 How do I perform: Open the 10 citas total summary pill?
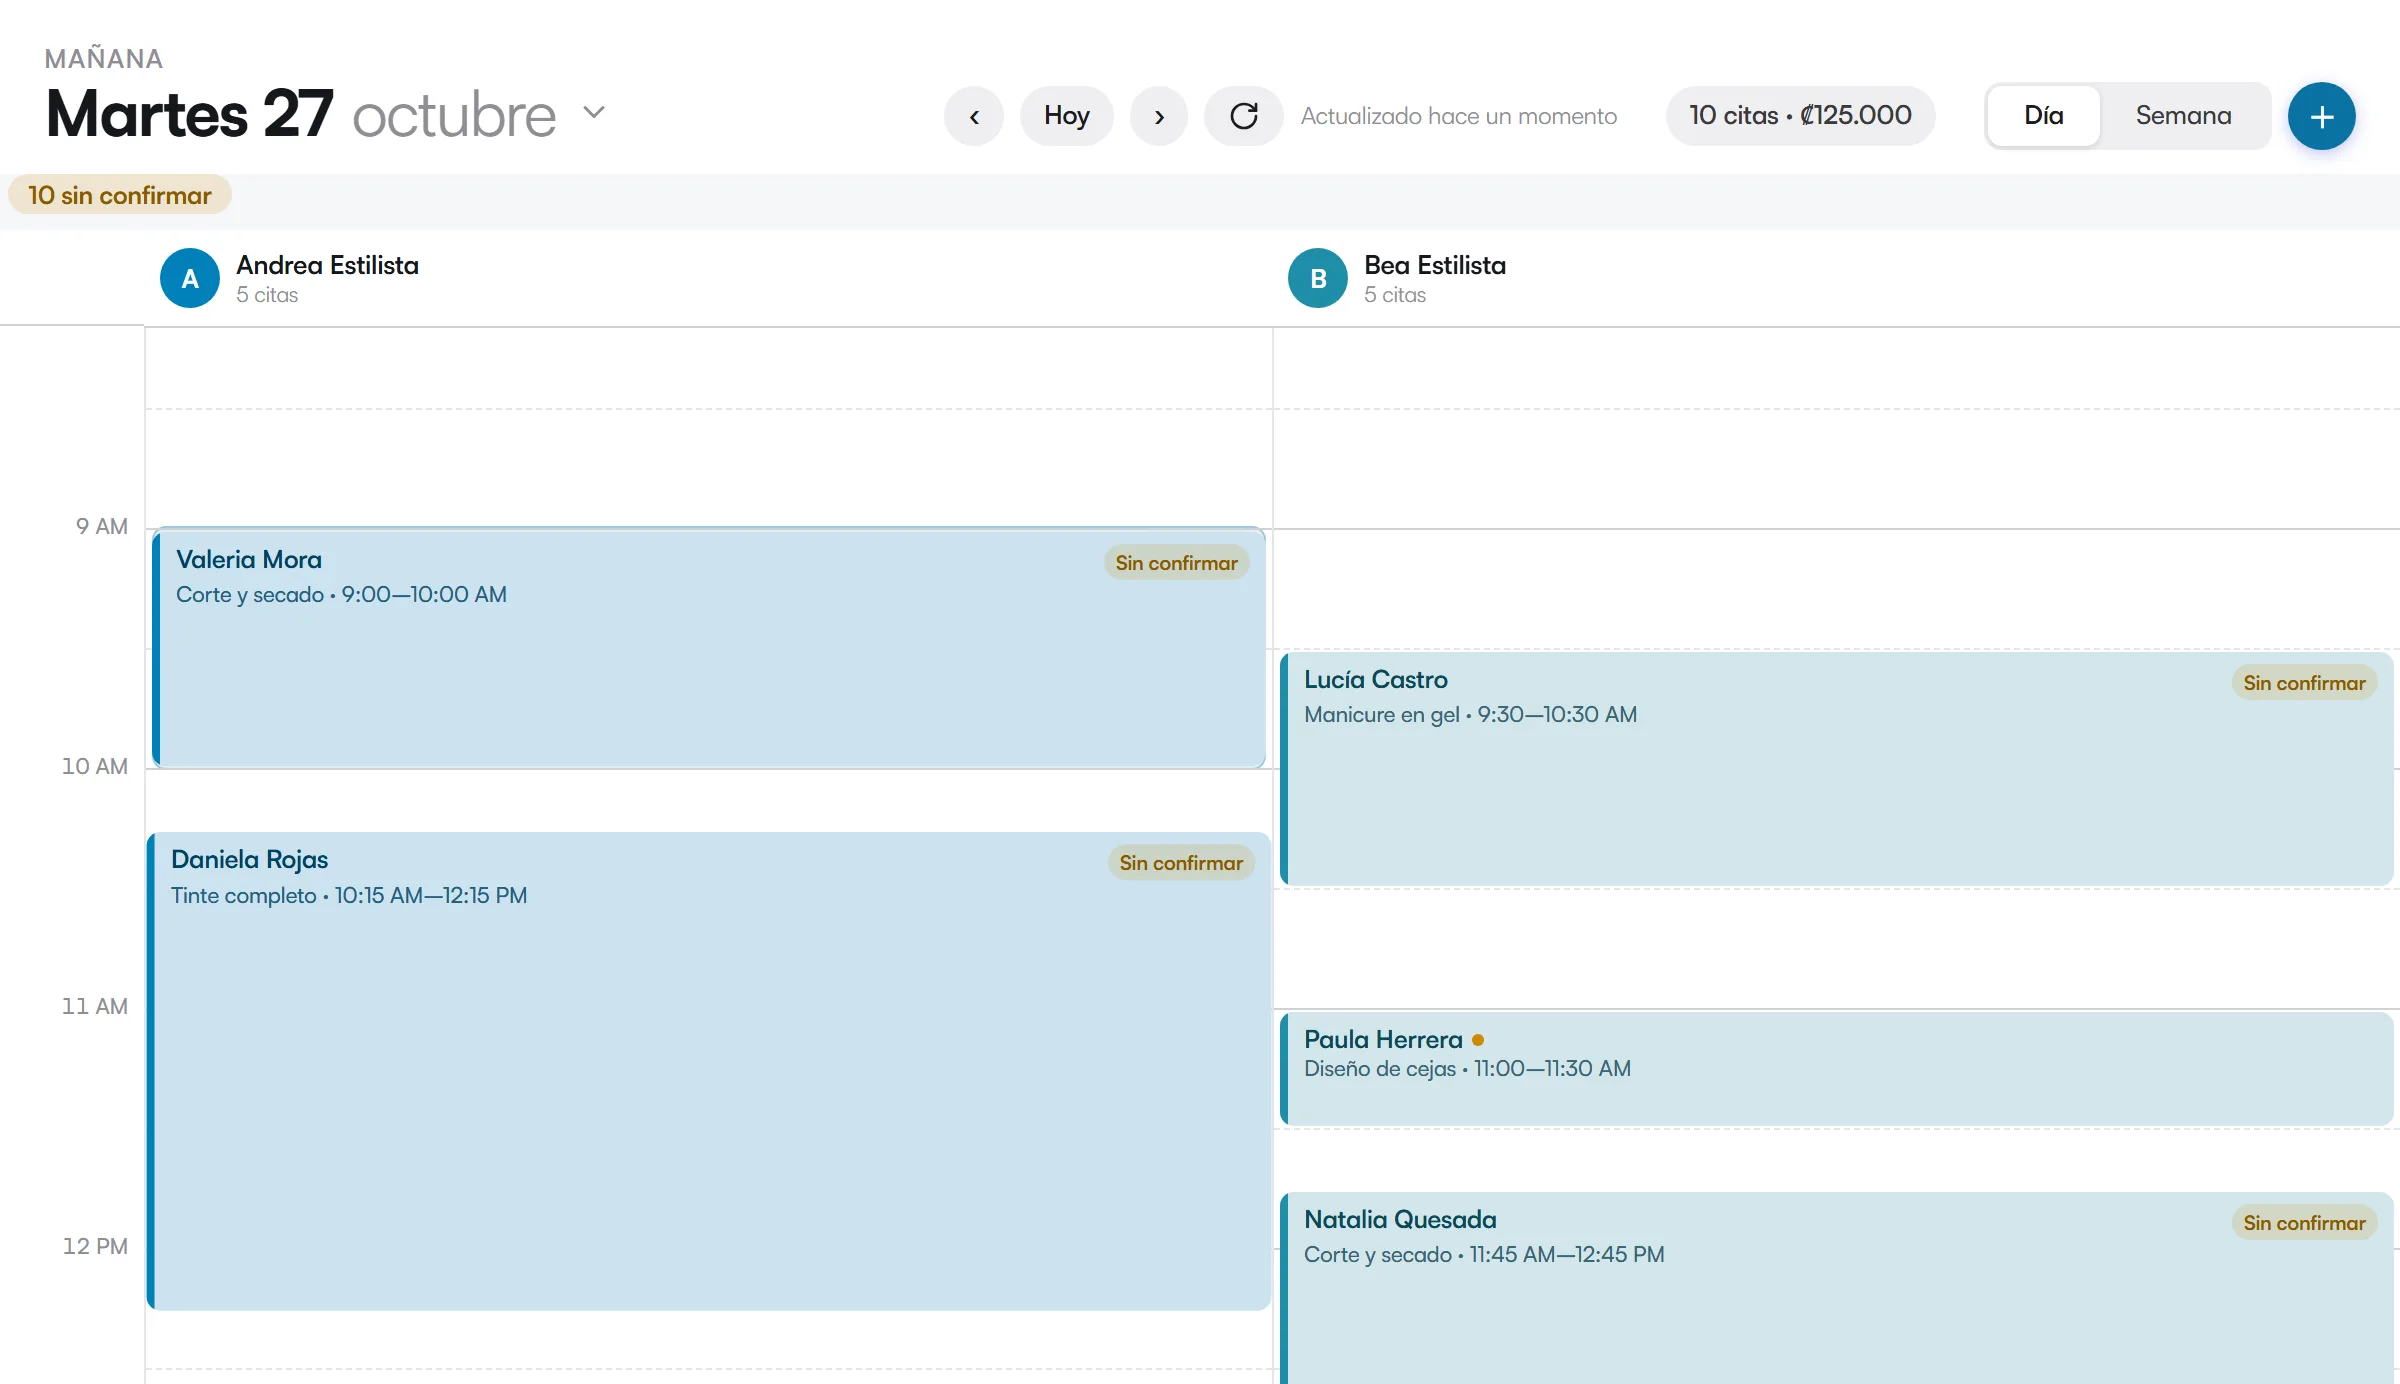pos(1800,116)
